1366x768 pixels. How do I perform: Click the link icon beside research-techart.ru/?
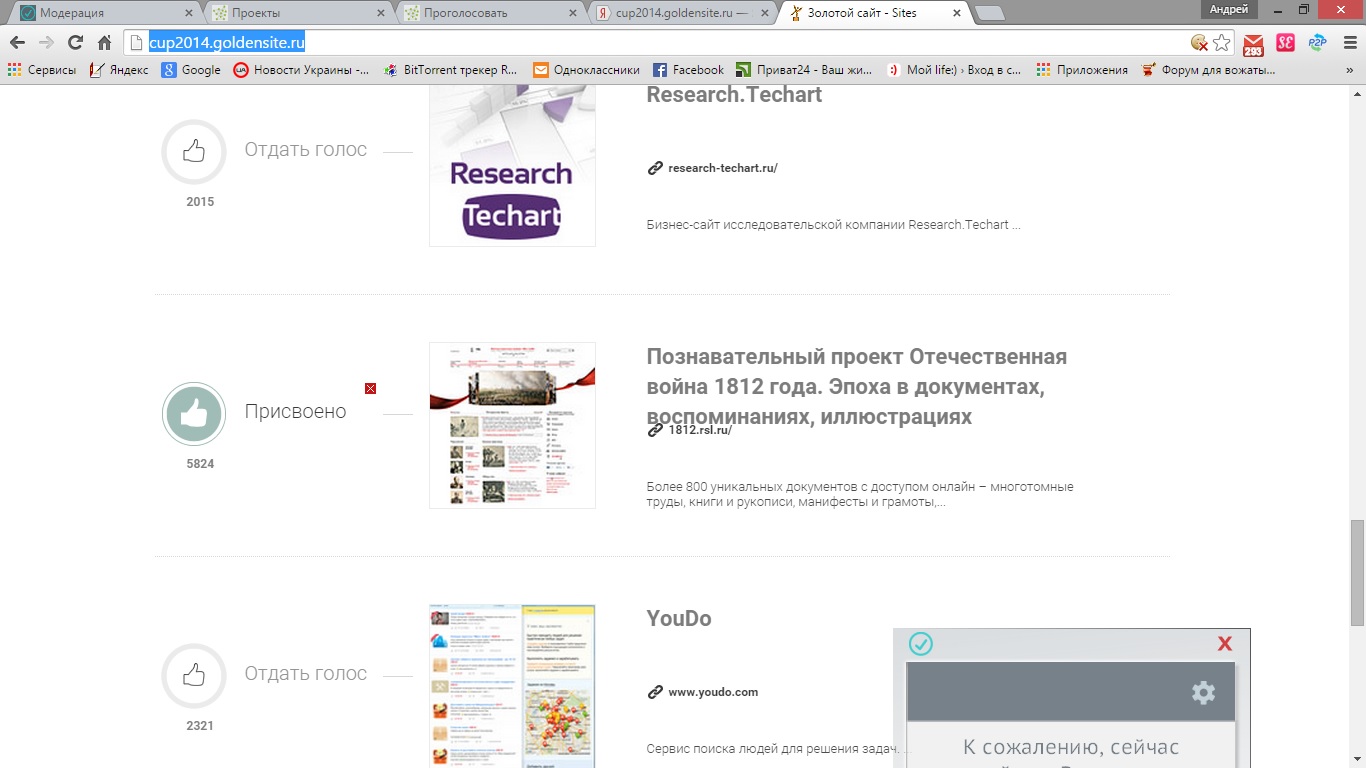click(655, 168)
